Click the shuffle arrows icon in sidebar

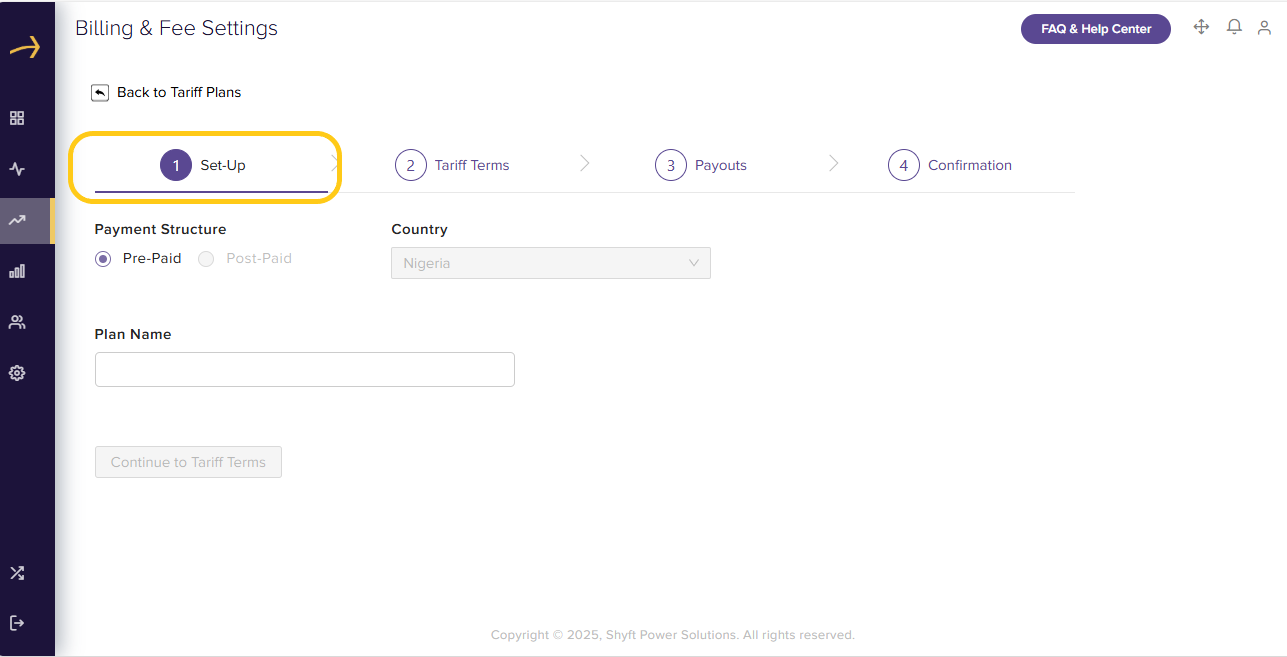[17, 573]
